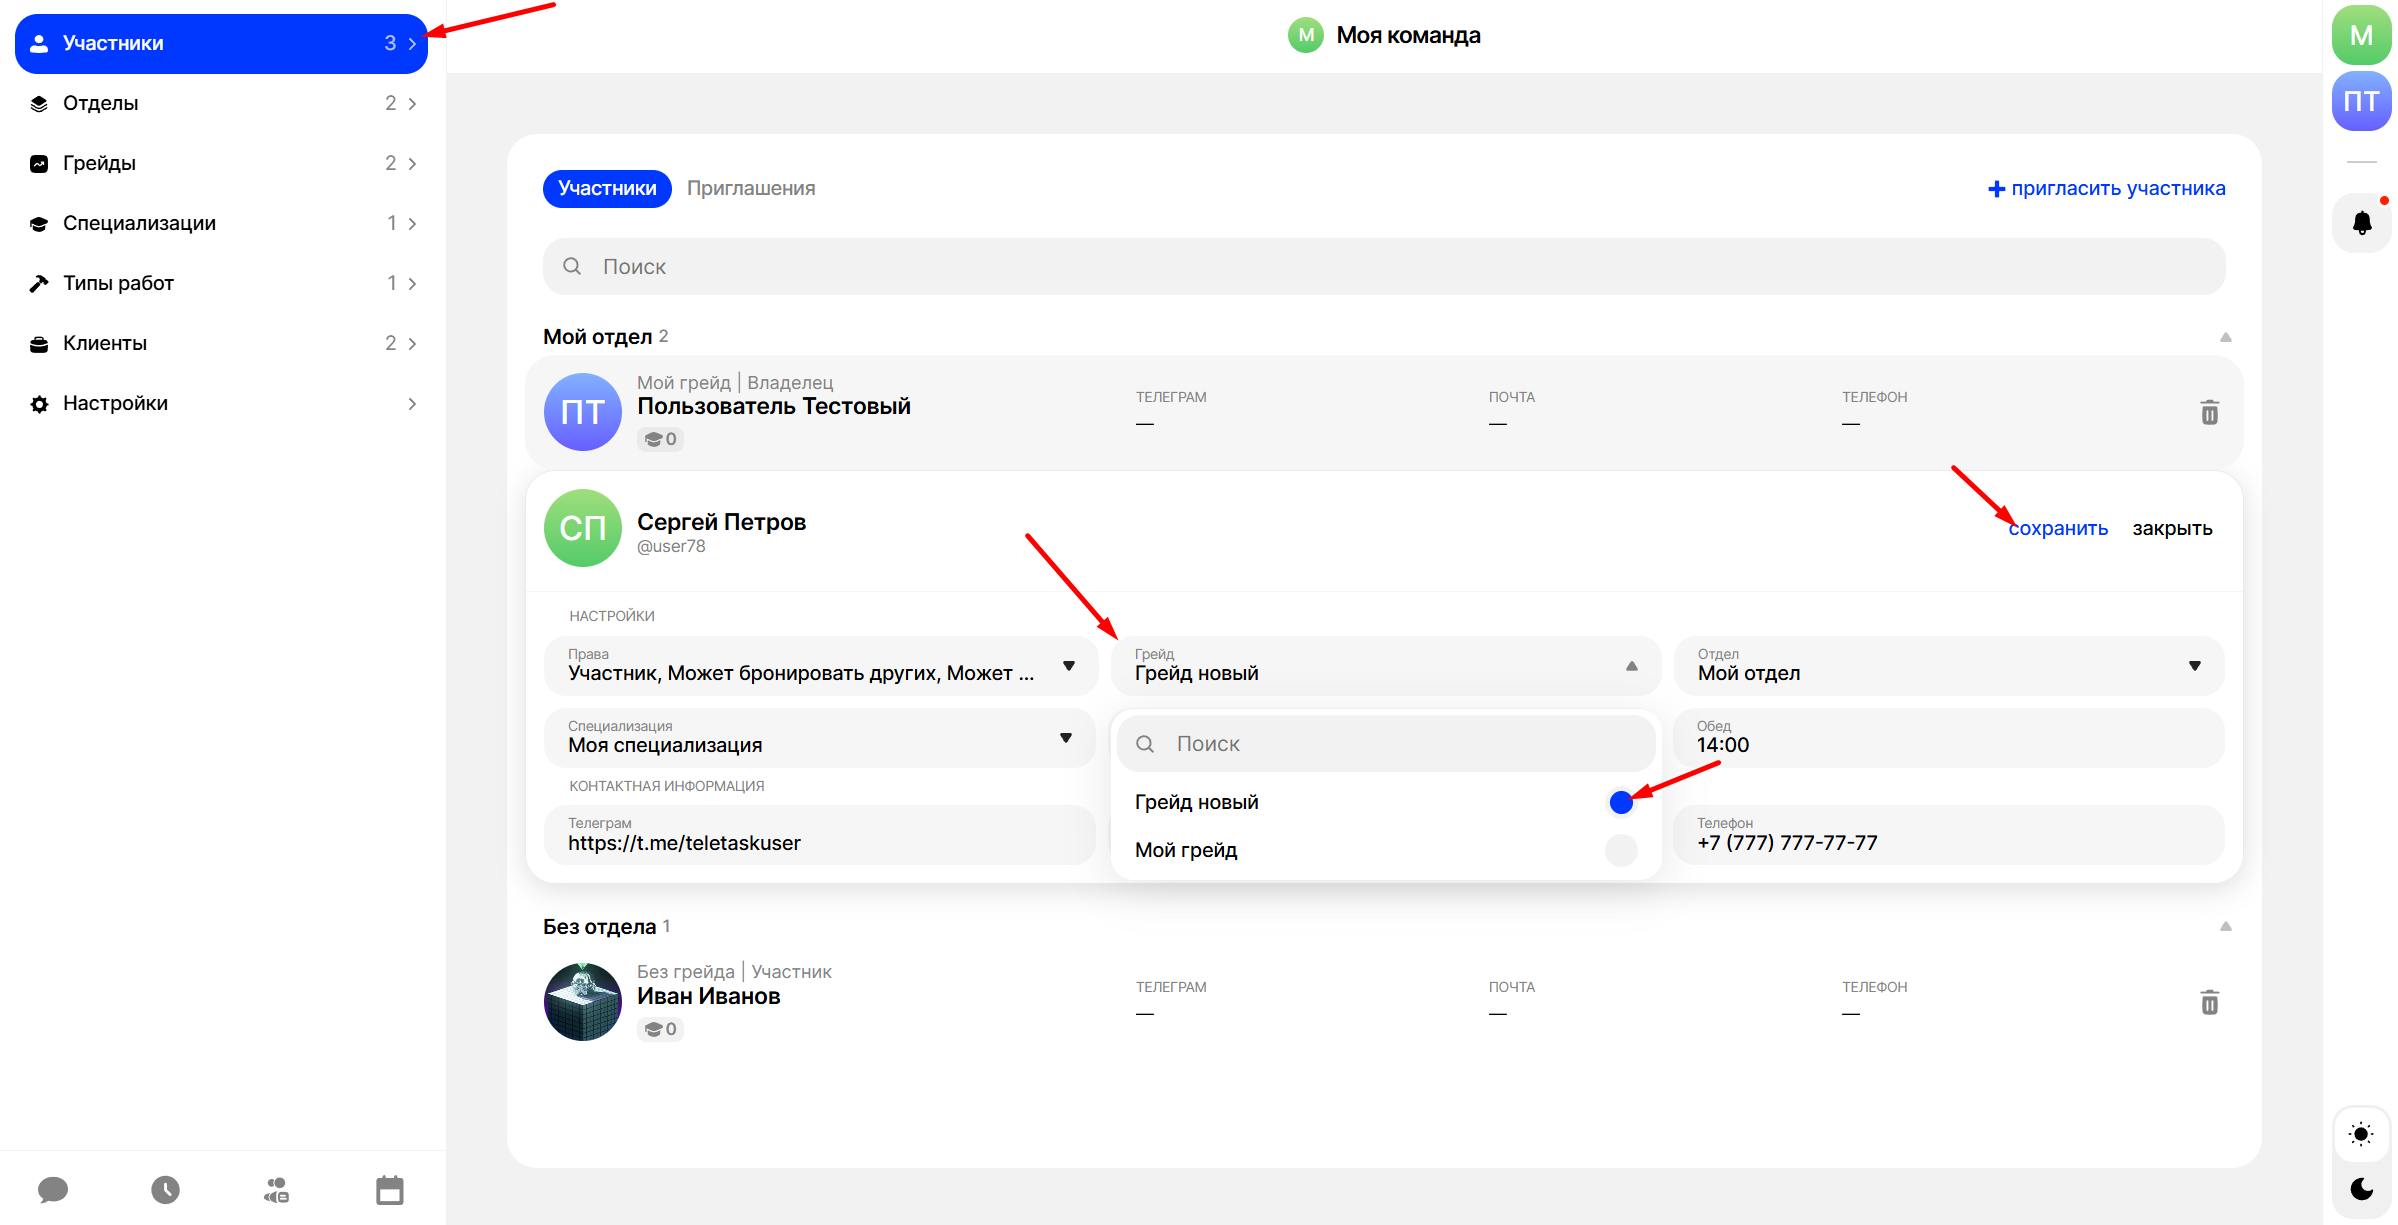Click сохранить to save changes
The height and width of the screenshot is (1225, 2398).
[x=2058, y=528]
